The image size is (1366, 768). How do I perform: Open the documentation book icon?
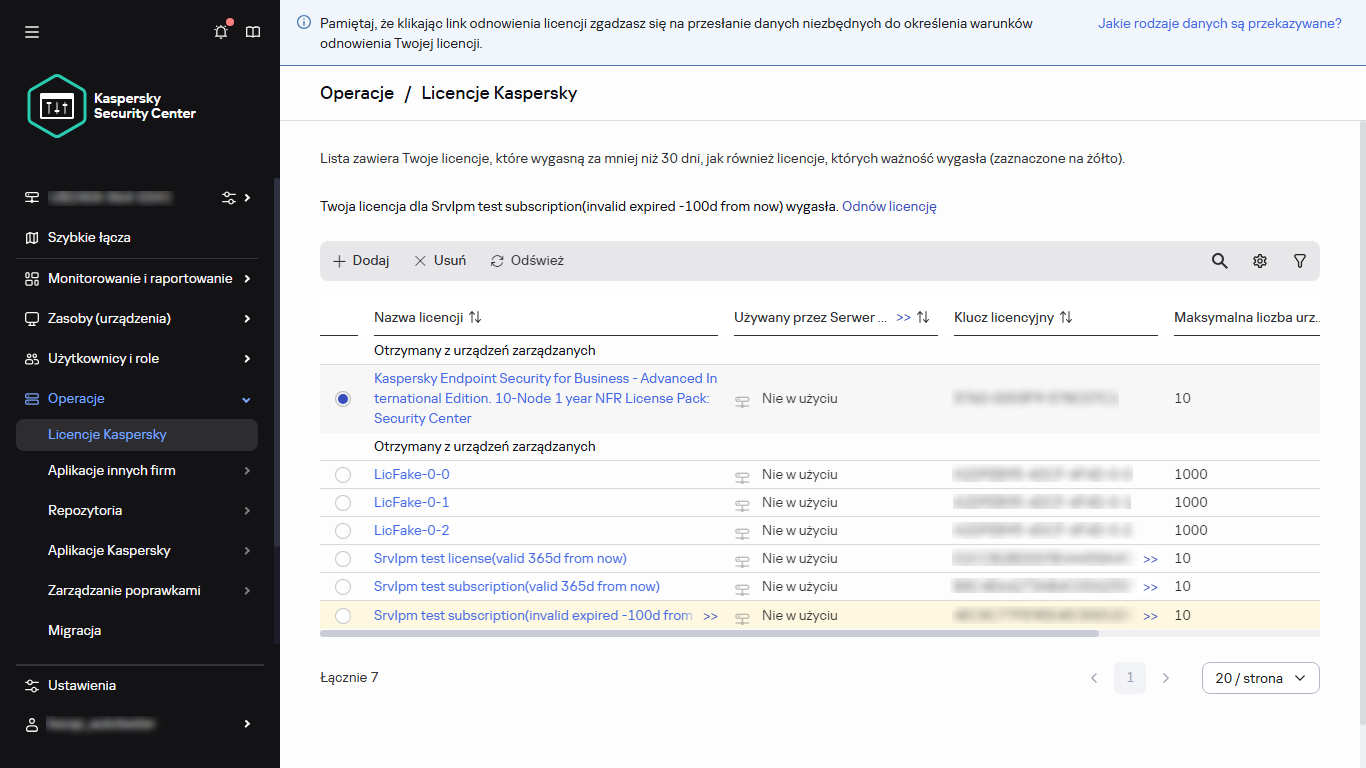(x=253, y=32)
